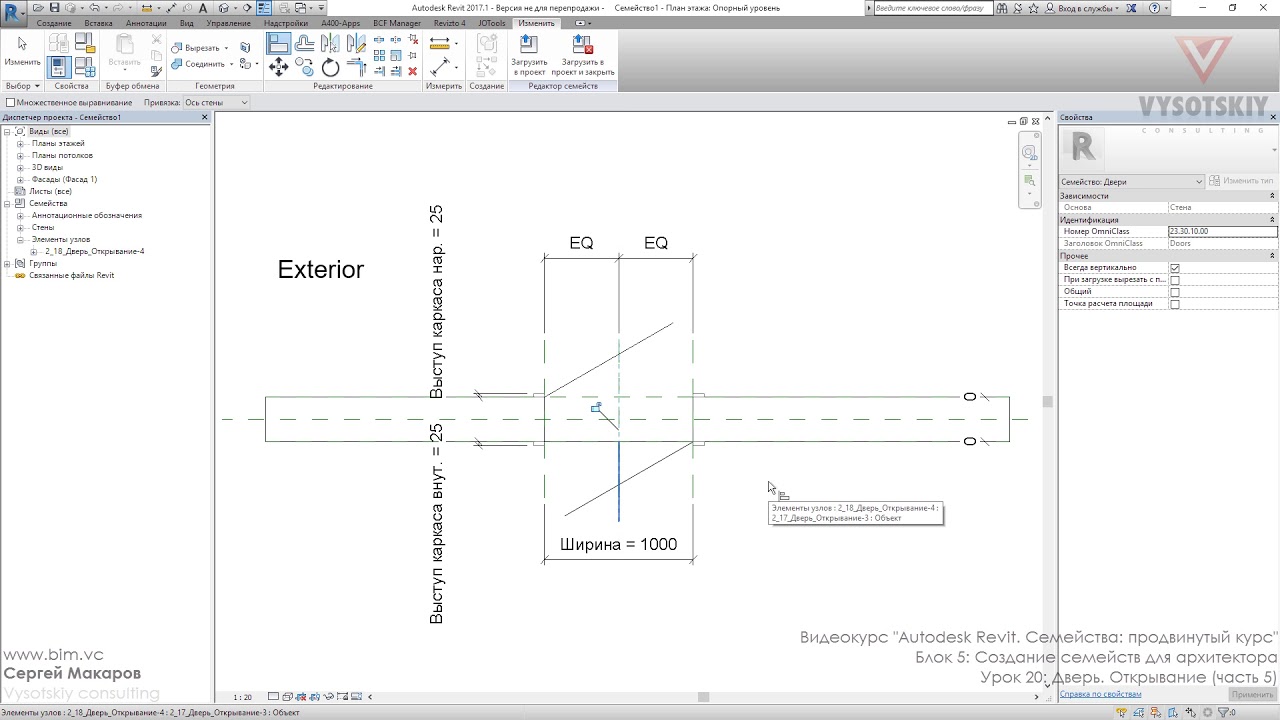1280x720 pixels.
Task: Close the Properties palette
Action: (x=1271, y=117)
